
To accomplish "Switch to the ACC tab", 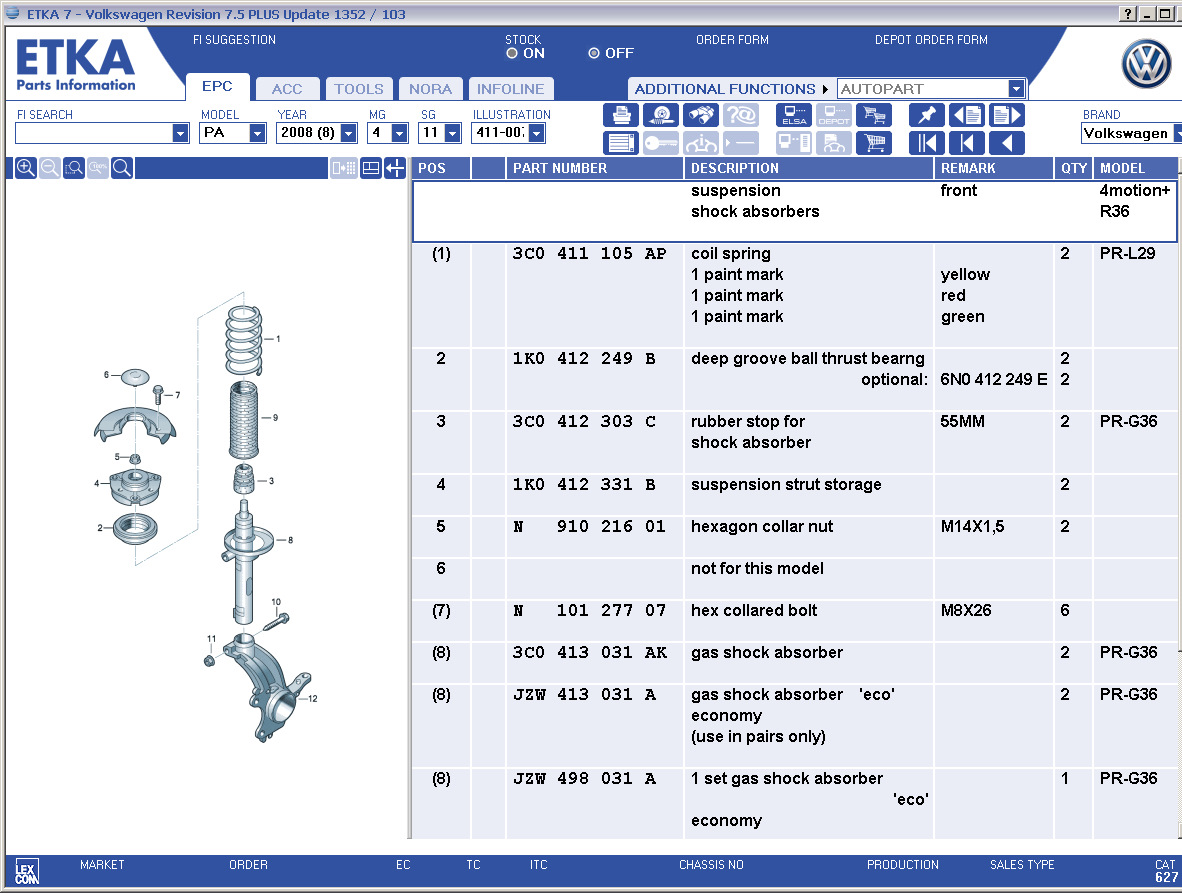I will (287, 89).
